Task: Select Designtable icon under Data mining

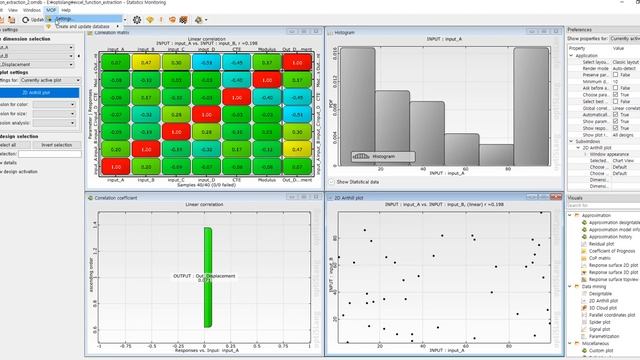Action: [584, 293]
